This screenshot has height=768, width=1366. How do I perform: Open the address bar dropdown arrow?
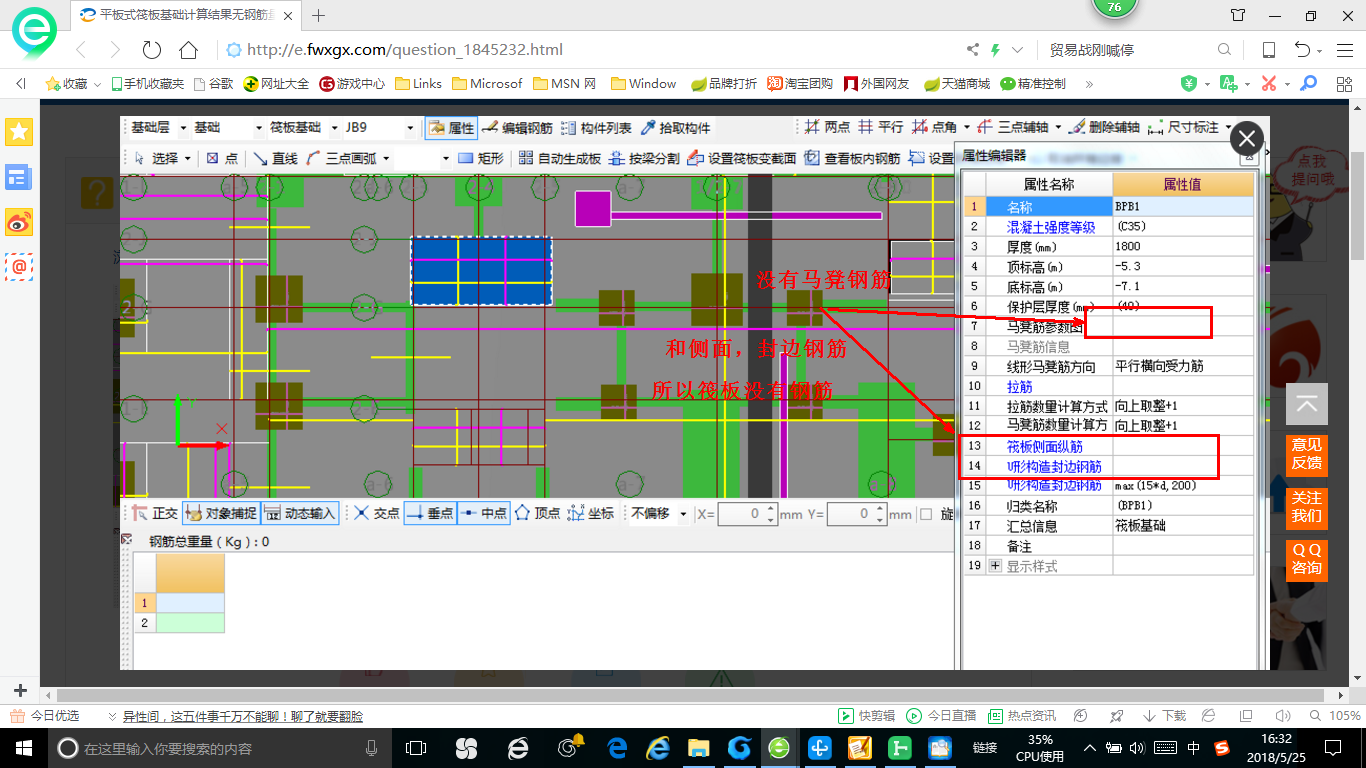(1017, 50)
